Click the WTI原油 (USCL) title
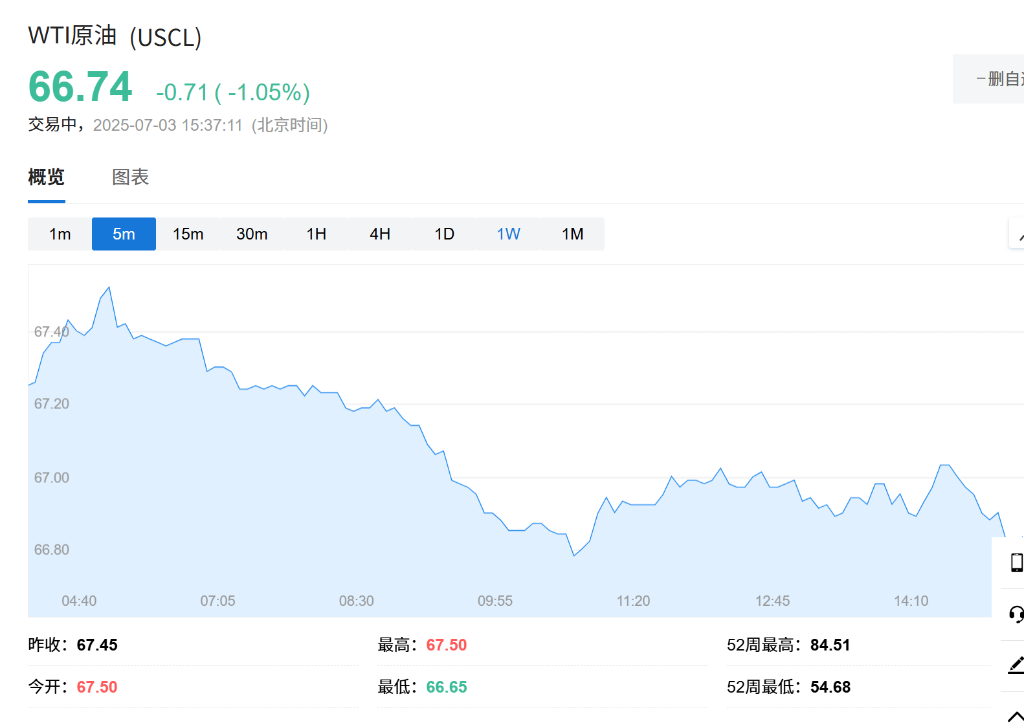1024x726 pixels. point(115,37)
